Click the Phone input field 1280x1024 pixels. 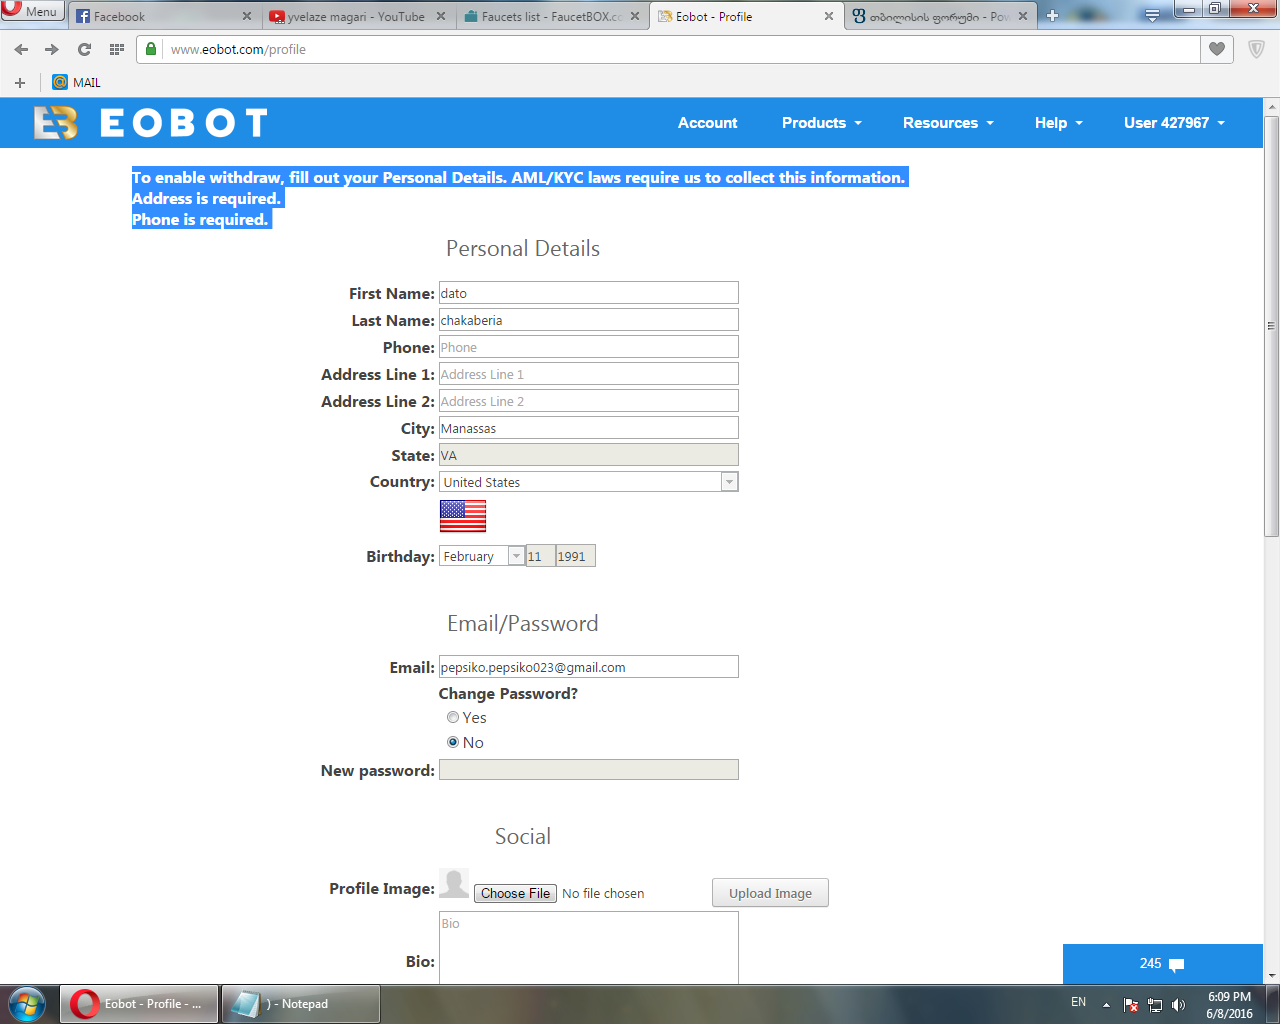[x=589, y=347]
